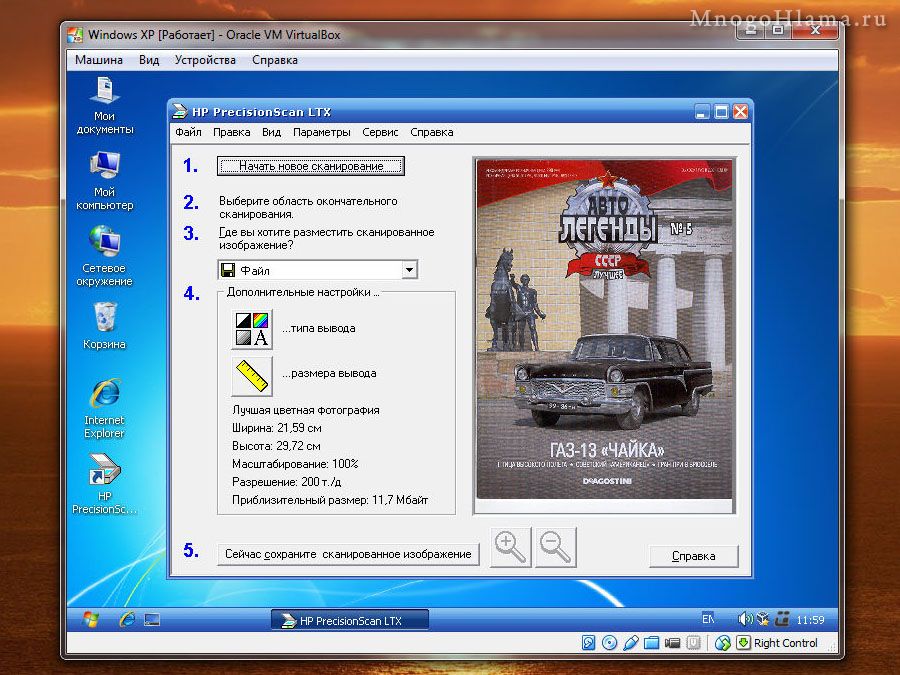Click the Разрешение: 200 т./д text

click(286, 482)
